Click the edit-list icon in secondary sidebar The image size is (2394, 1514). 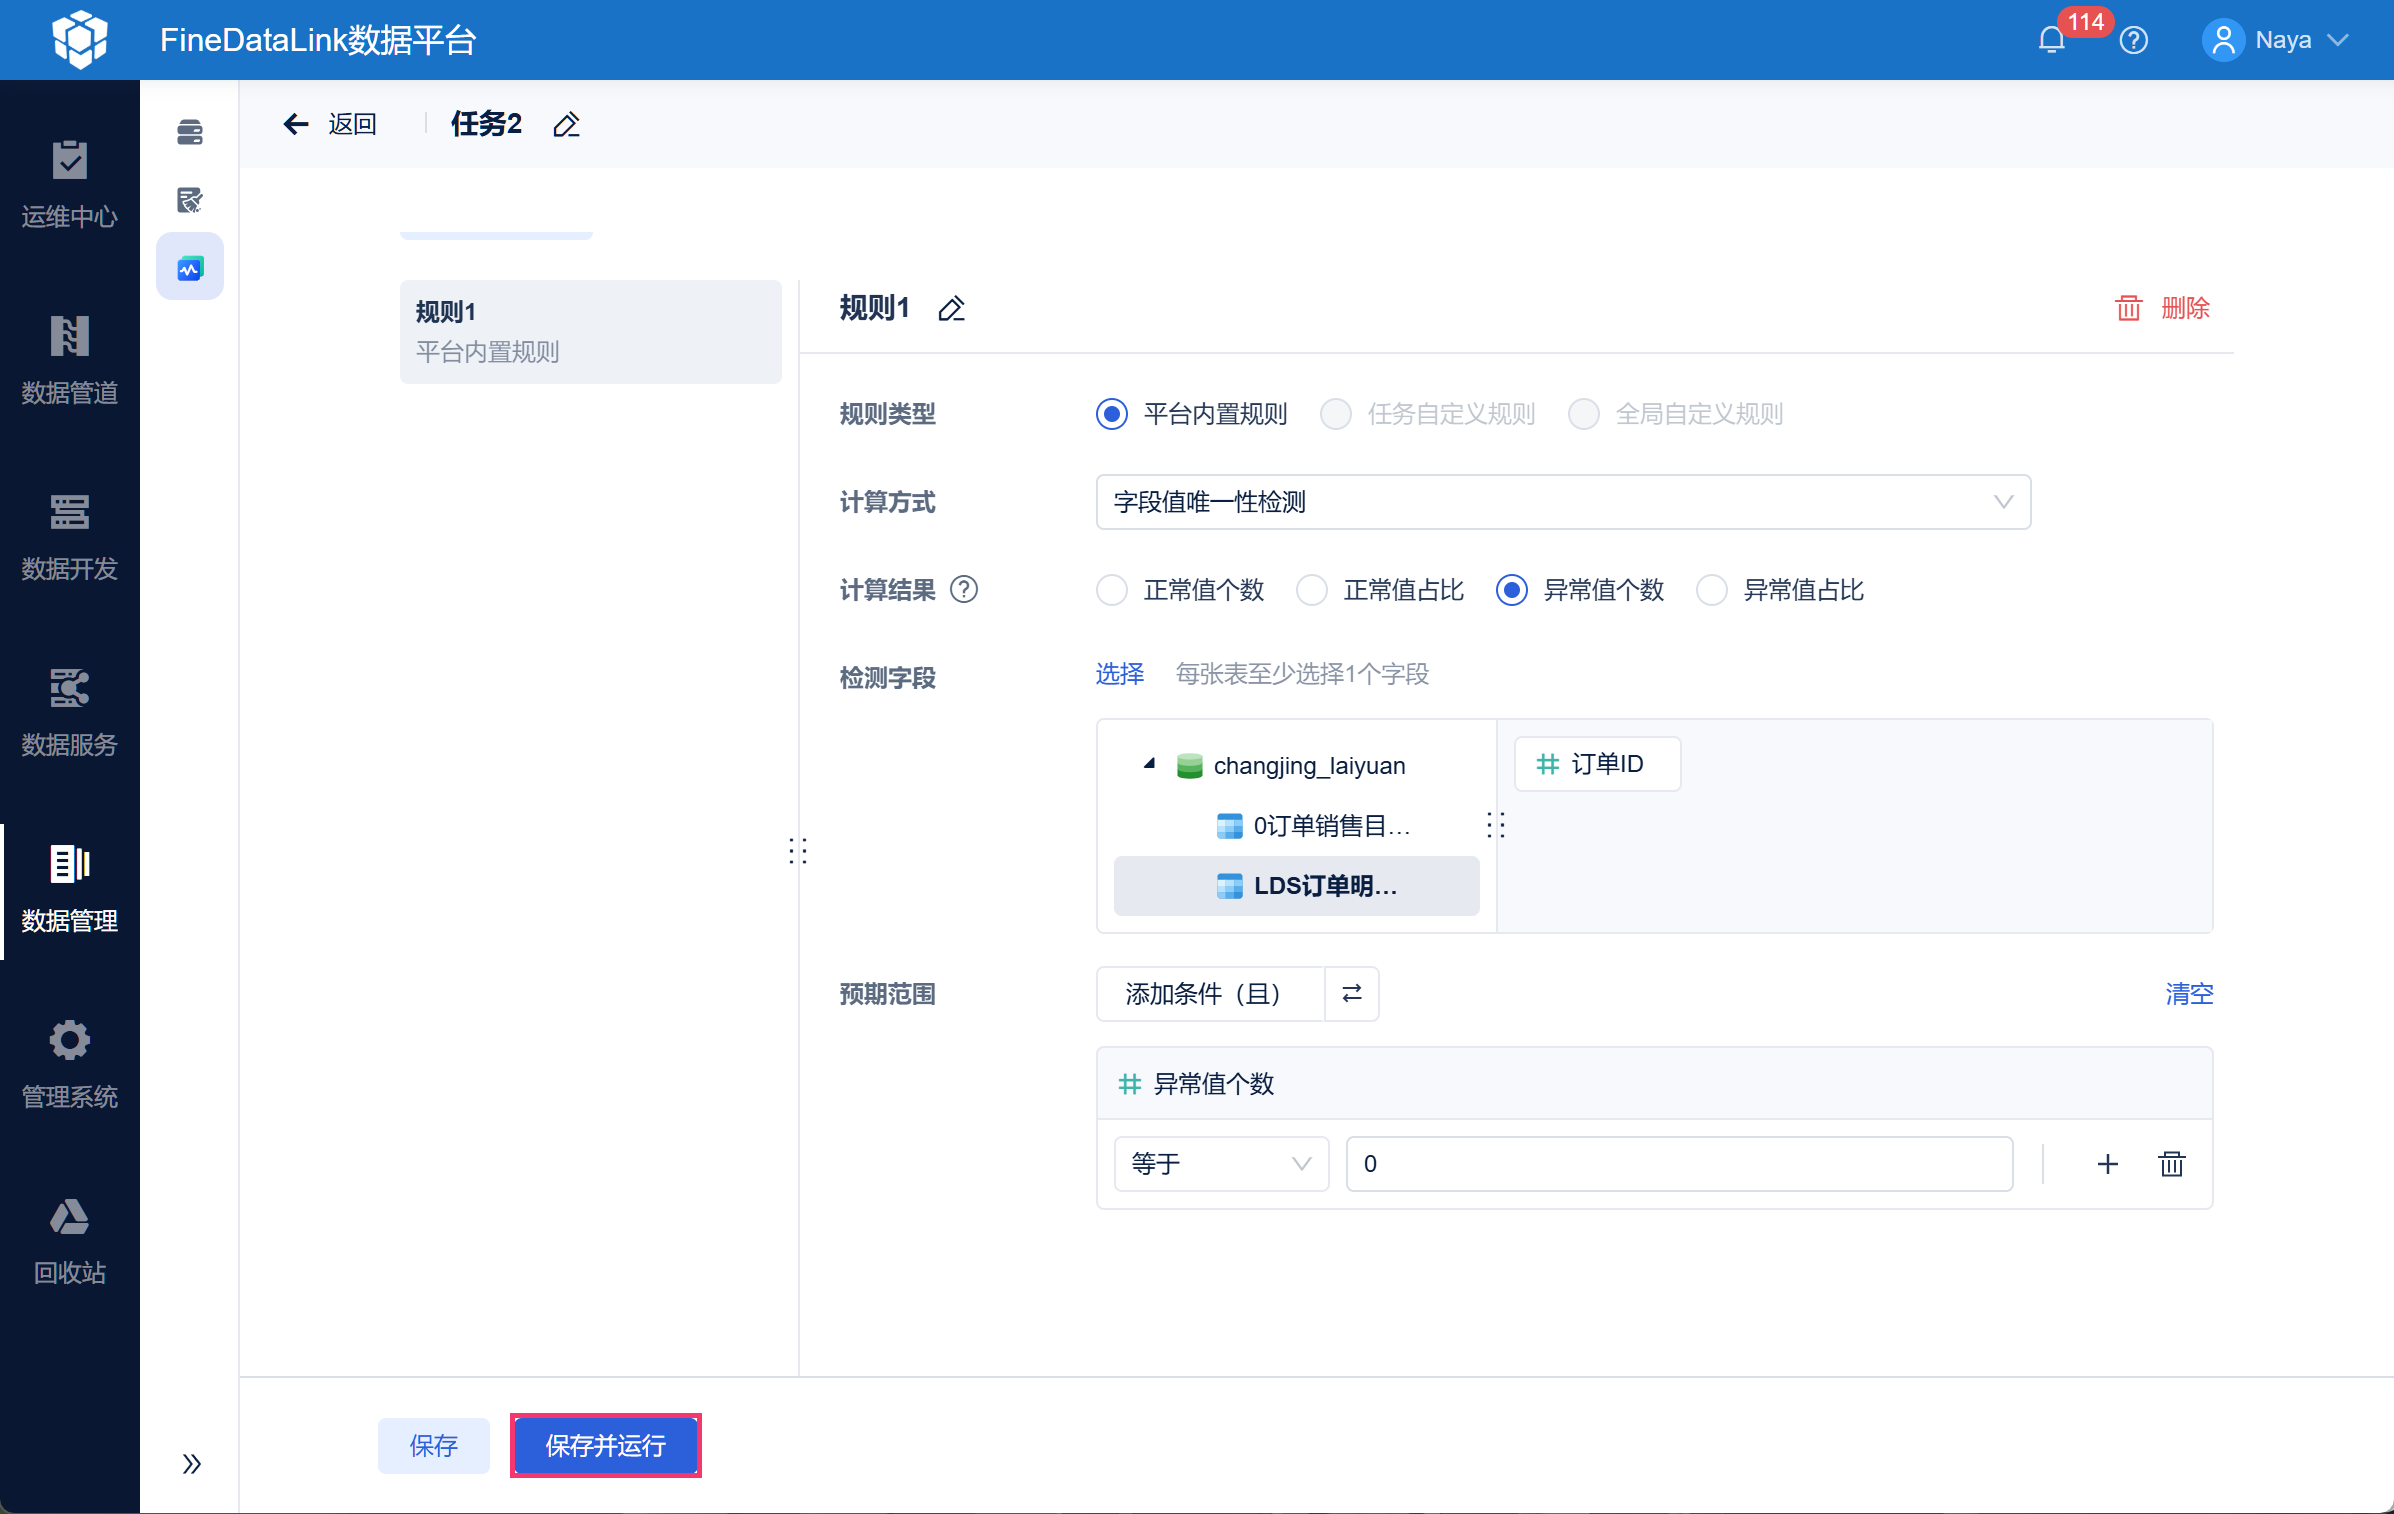190,200
